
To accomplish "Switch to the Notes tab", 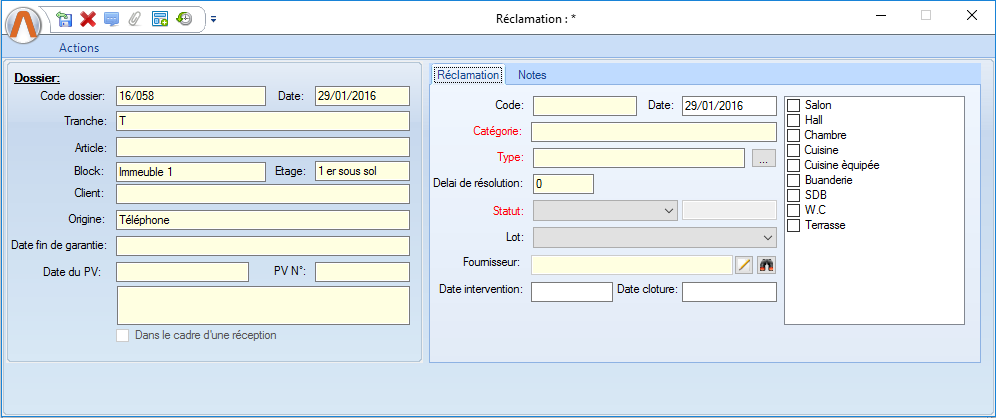I will [532, 75].
